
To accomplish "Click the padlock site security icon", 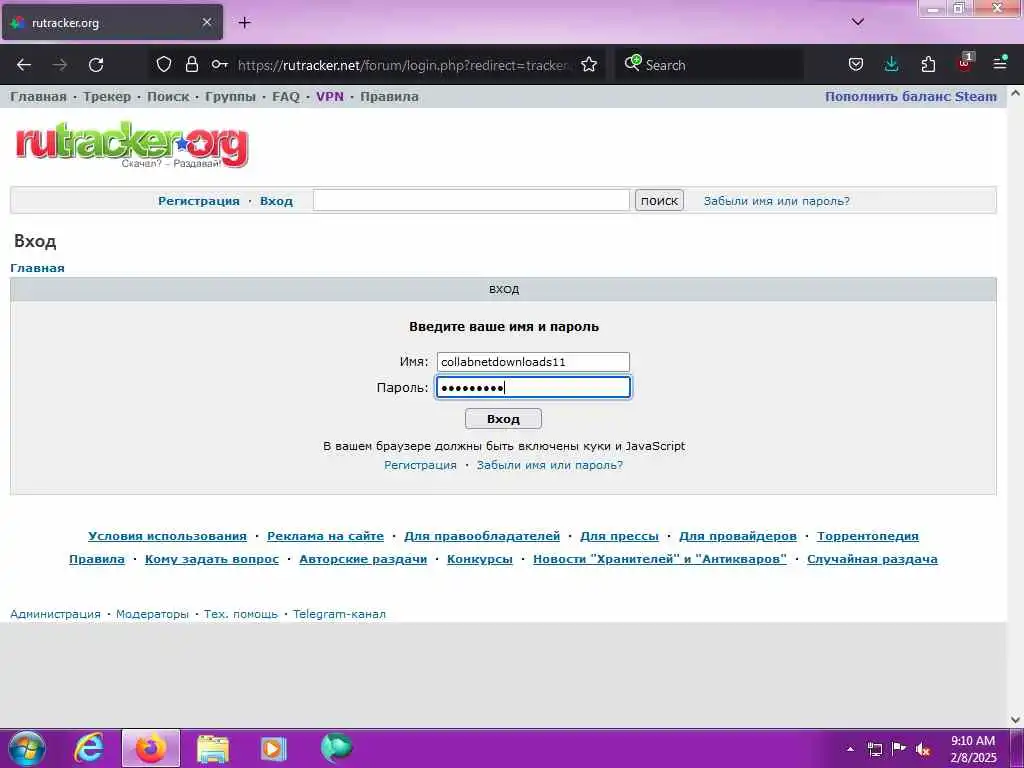I will pos(191,64).
